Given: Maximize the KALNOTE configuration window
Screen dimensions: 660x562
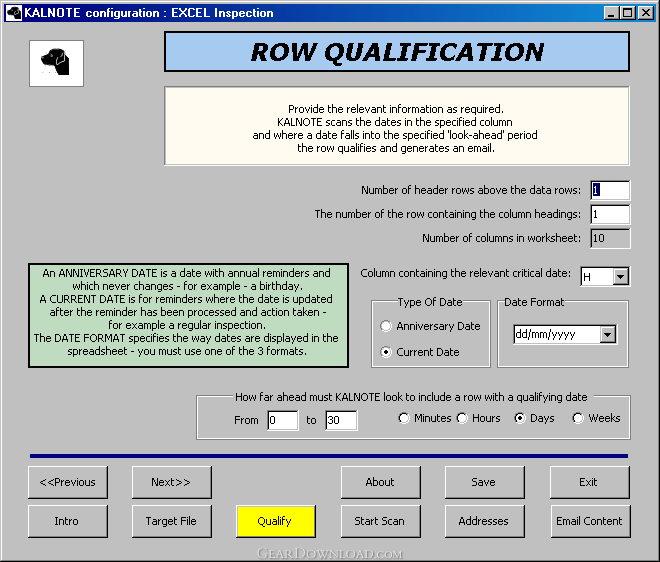Looking at the screenshot, I should tap(628, 13).
